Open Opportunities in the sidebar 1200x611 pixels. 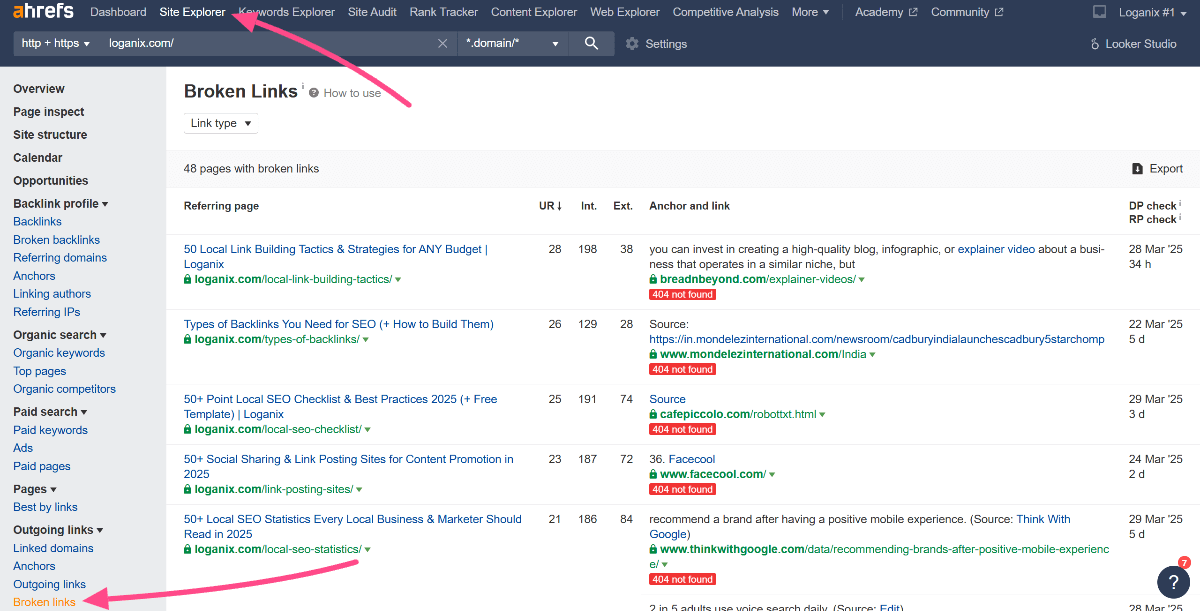[x=51, y=181]
